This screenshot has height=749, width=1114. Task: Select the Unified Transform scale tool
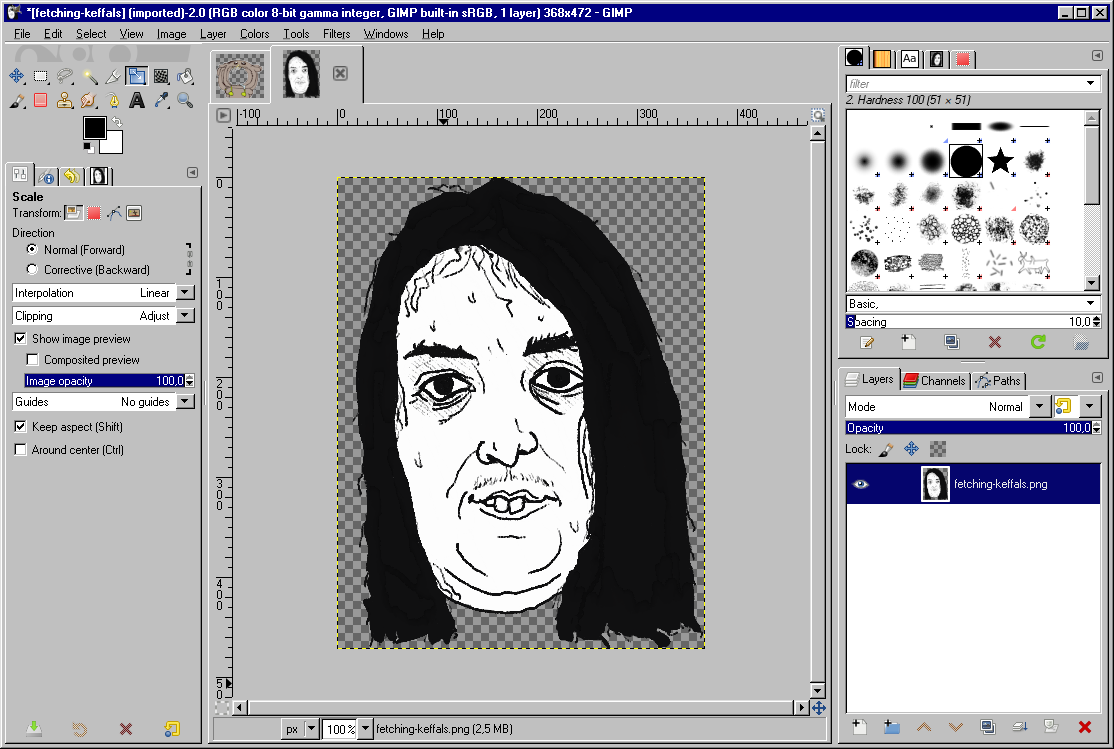pos(136,76)
